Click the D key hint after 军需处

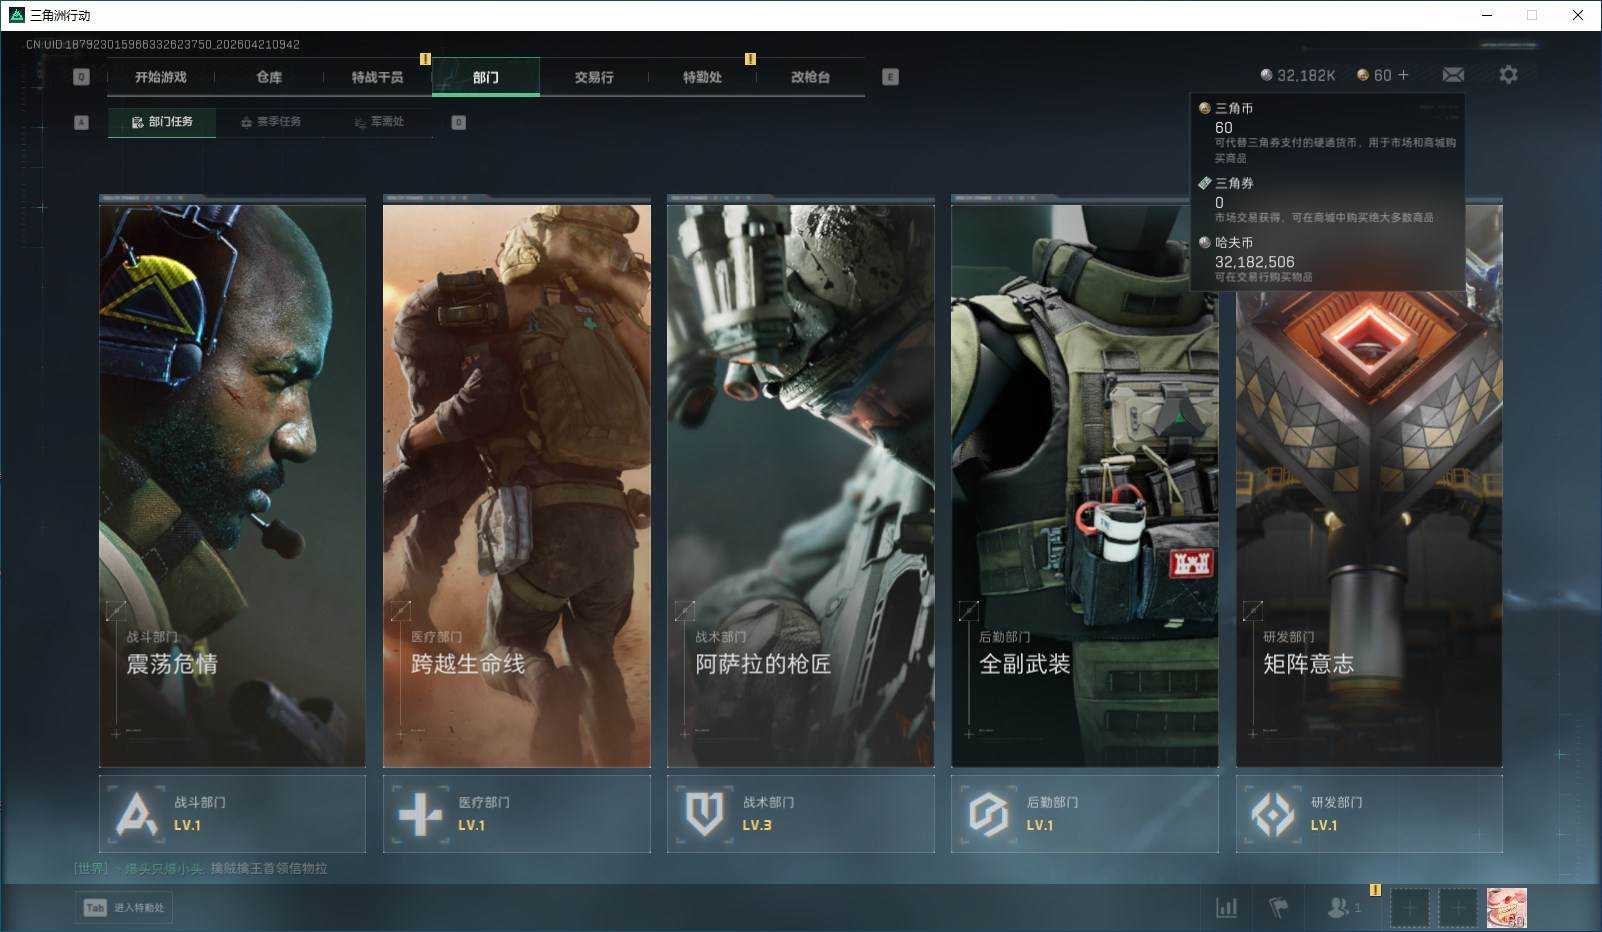pos(458,122)
